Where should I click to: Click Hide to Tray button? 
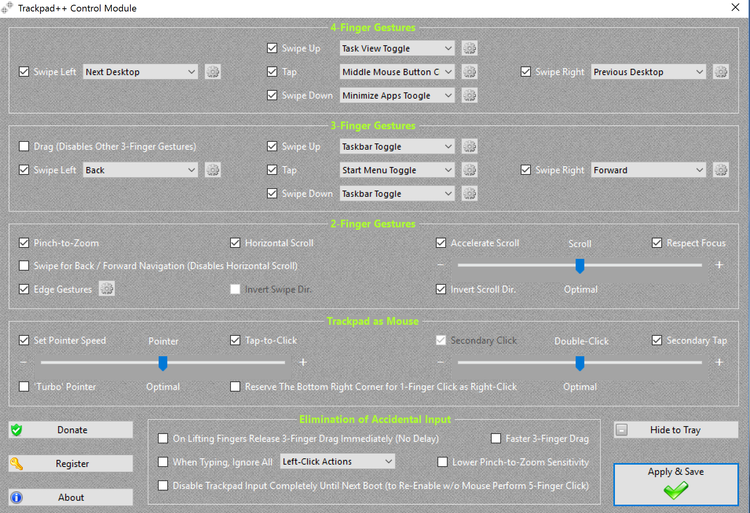click(676, 429)
